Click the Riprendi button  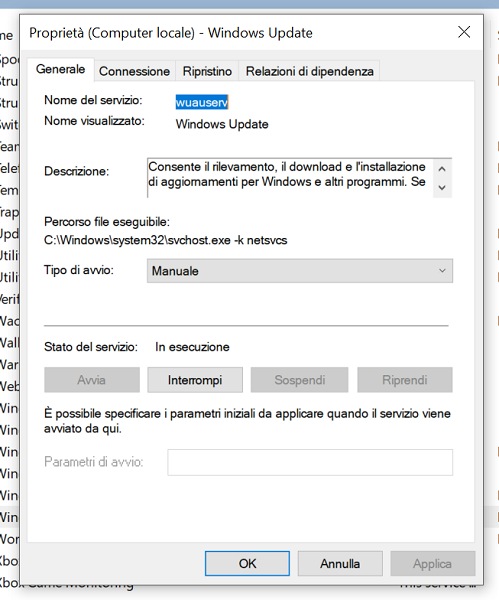pyautogui.click(x=405, y=380)
